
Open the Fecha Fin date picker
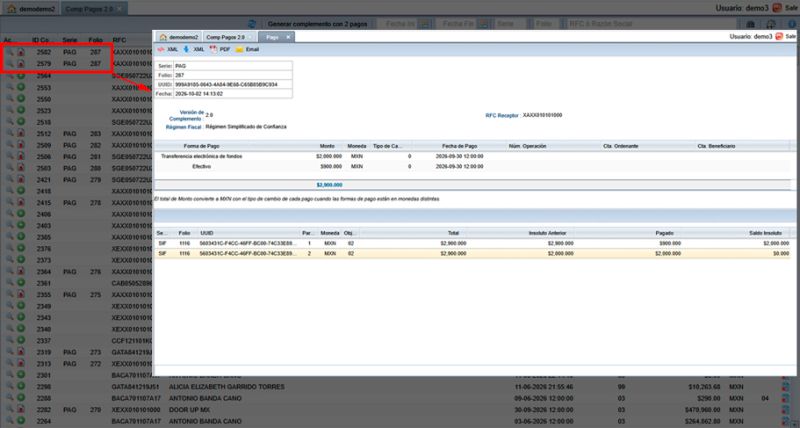click(x=485, y=24)
